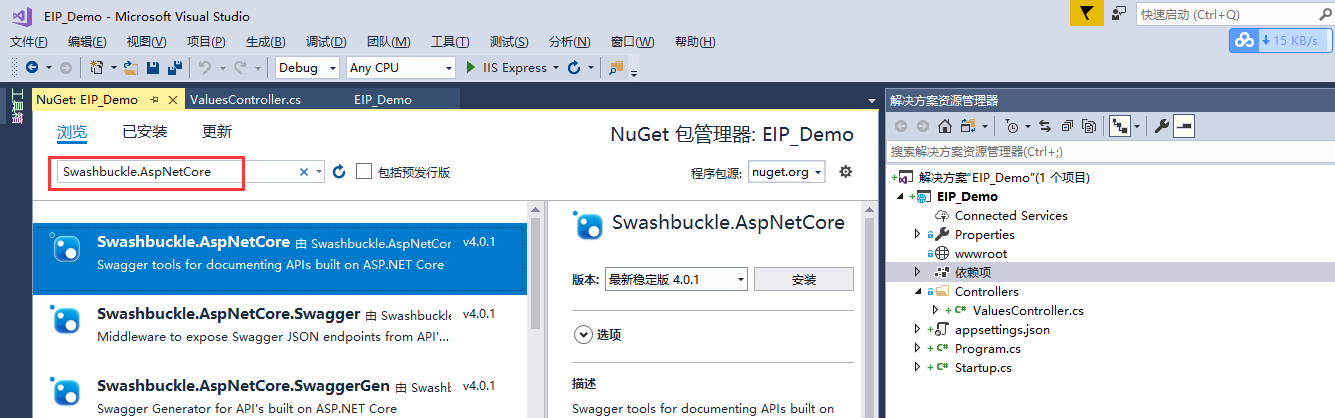Click the Pending Changes Filter clock icon
Viewport: 1335px width, 418px height.
click(x=1012, y=126)
